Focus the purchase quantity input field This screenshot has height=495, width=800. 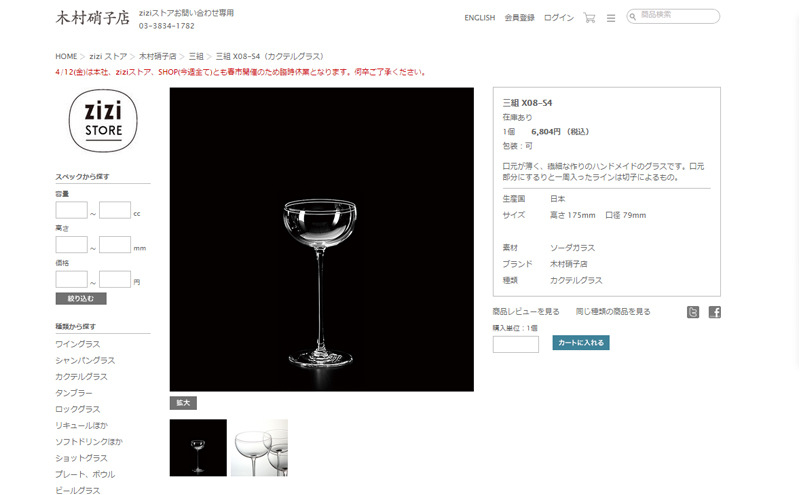coord(515,344)
